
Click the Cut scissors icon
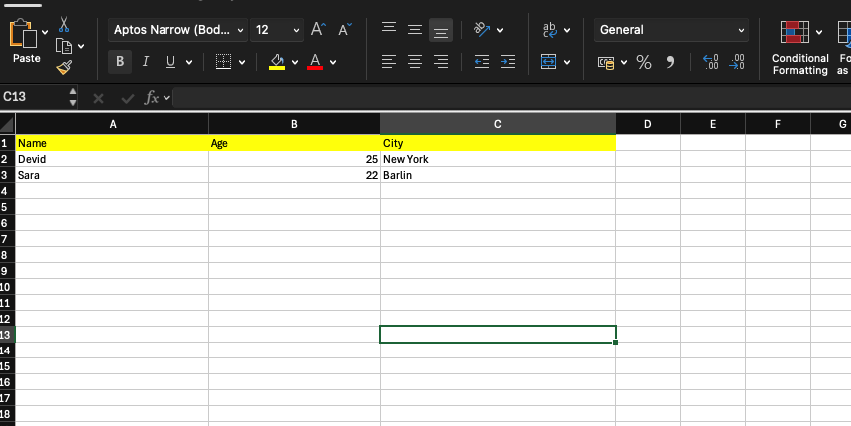[64, 24]
